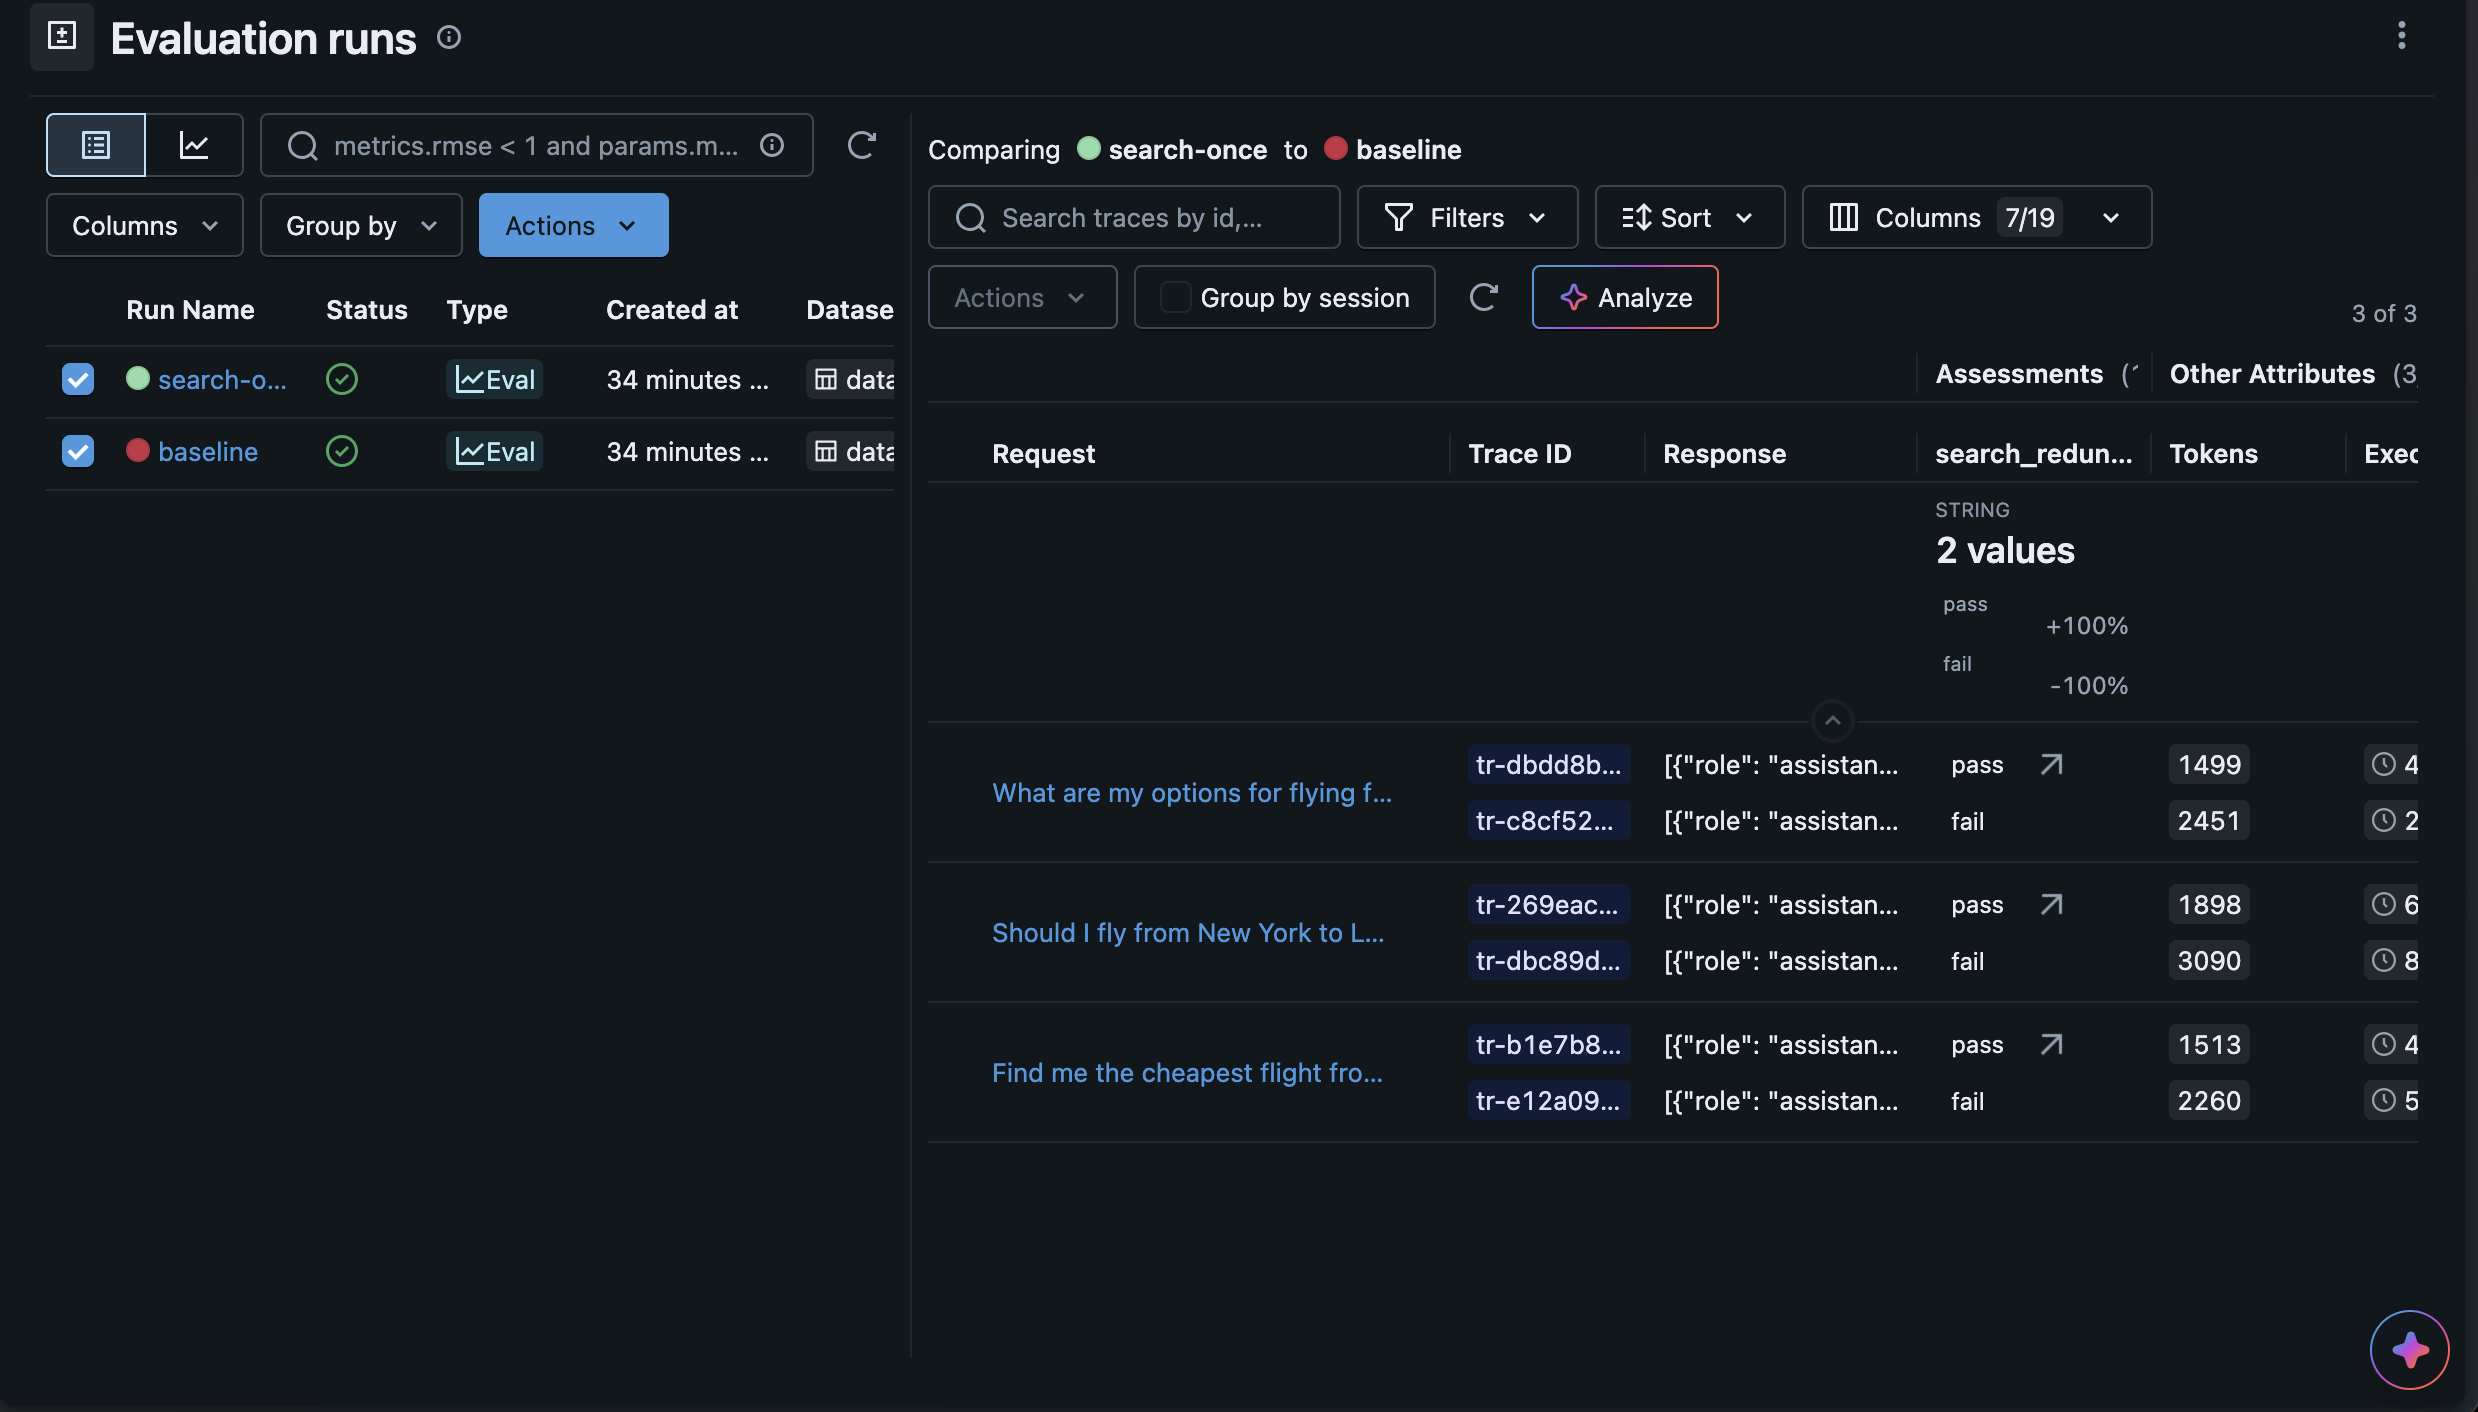
Task: Open pass assessment detail for tr-dbdd8b
Action: [2051, 765]
